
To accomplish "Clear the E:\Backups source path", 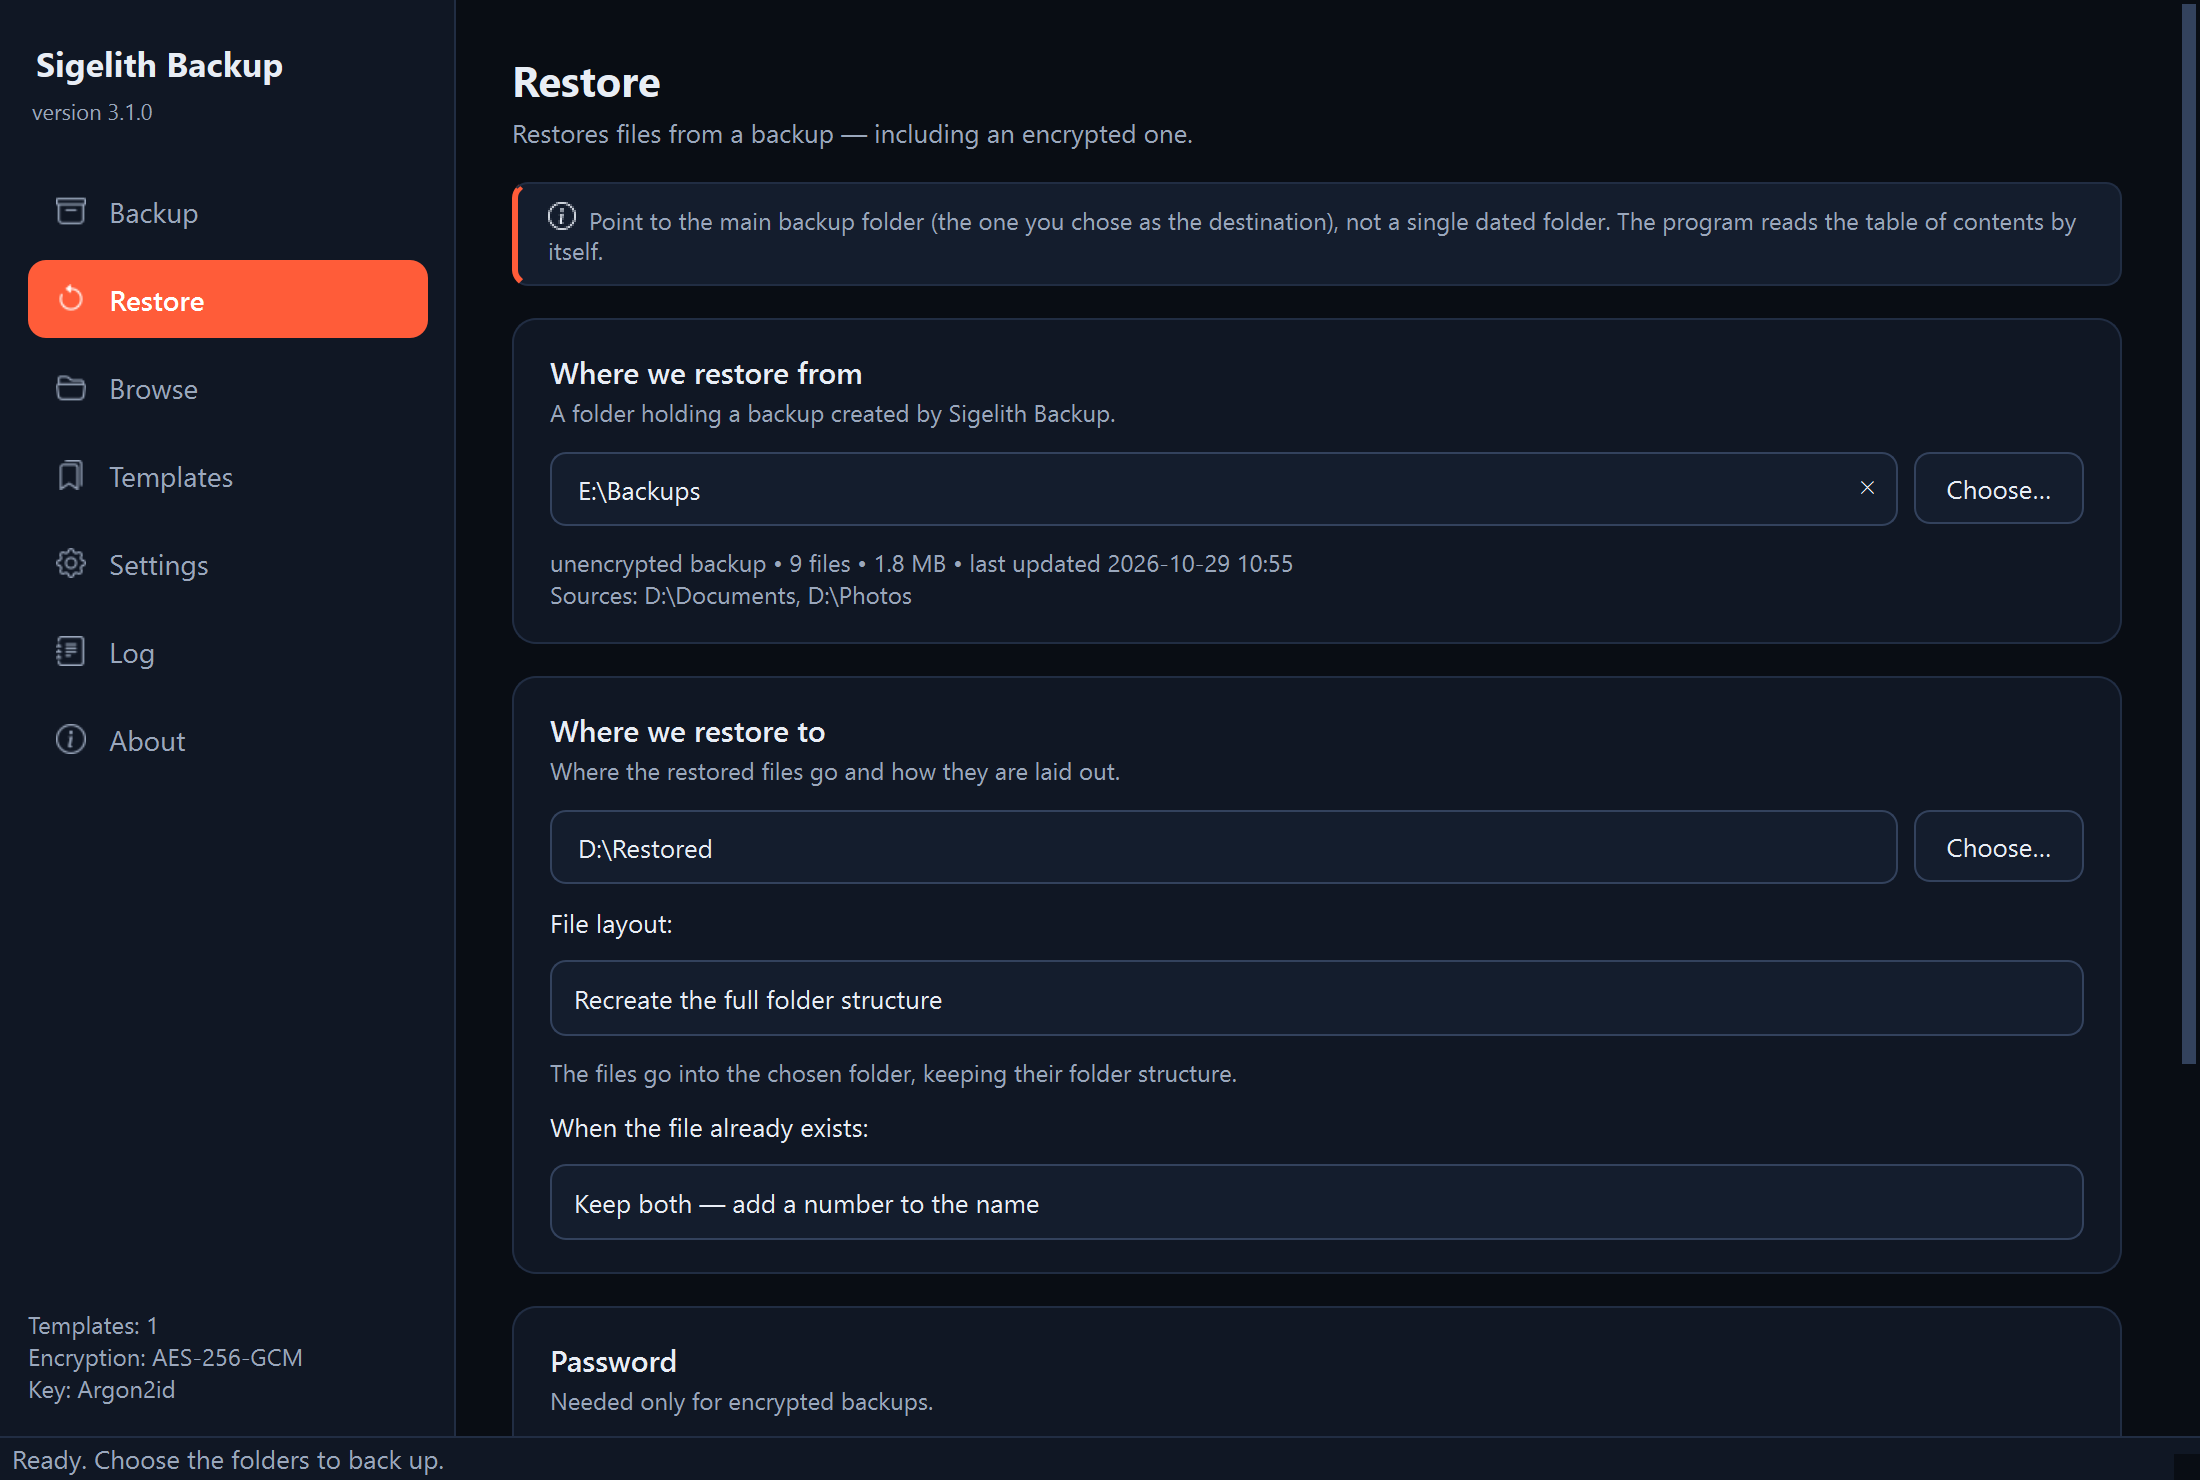I will point(1867,488).
